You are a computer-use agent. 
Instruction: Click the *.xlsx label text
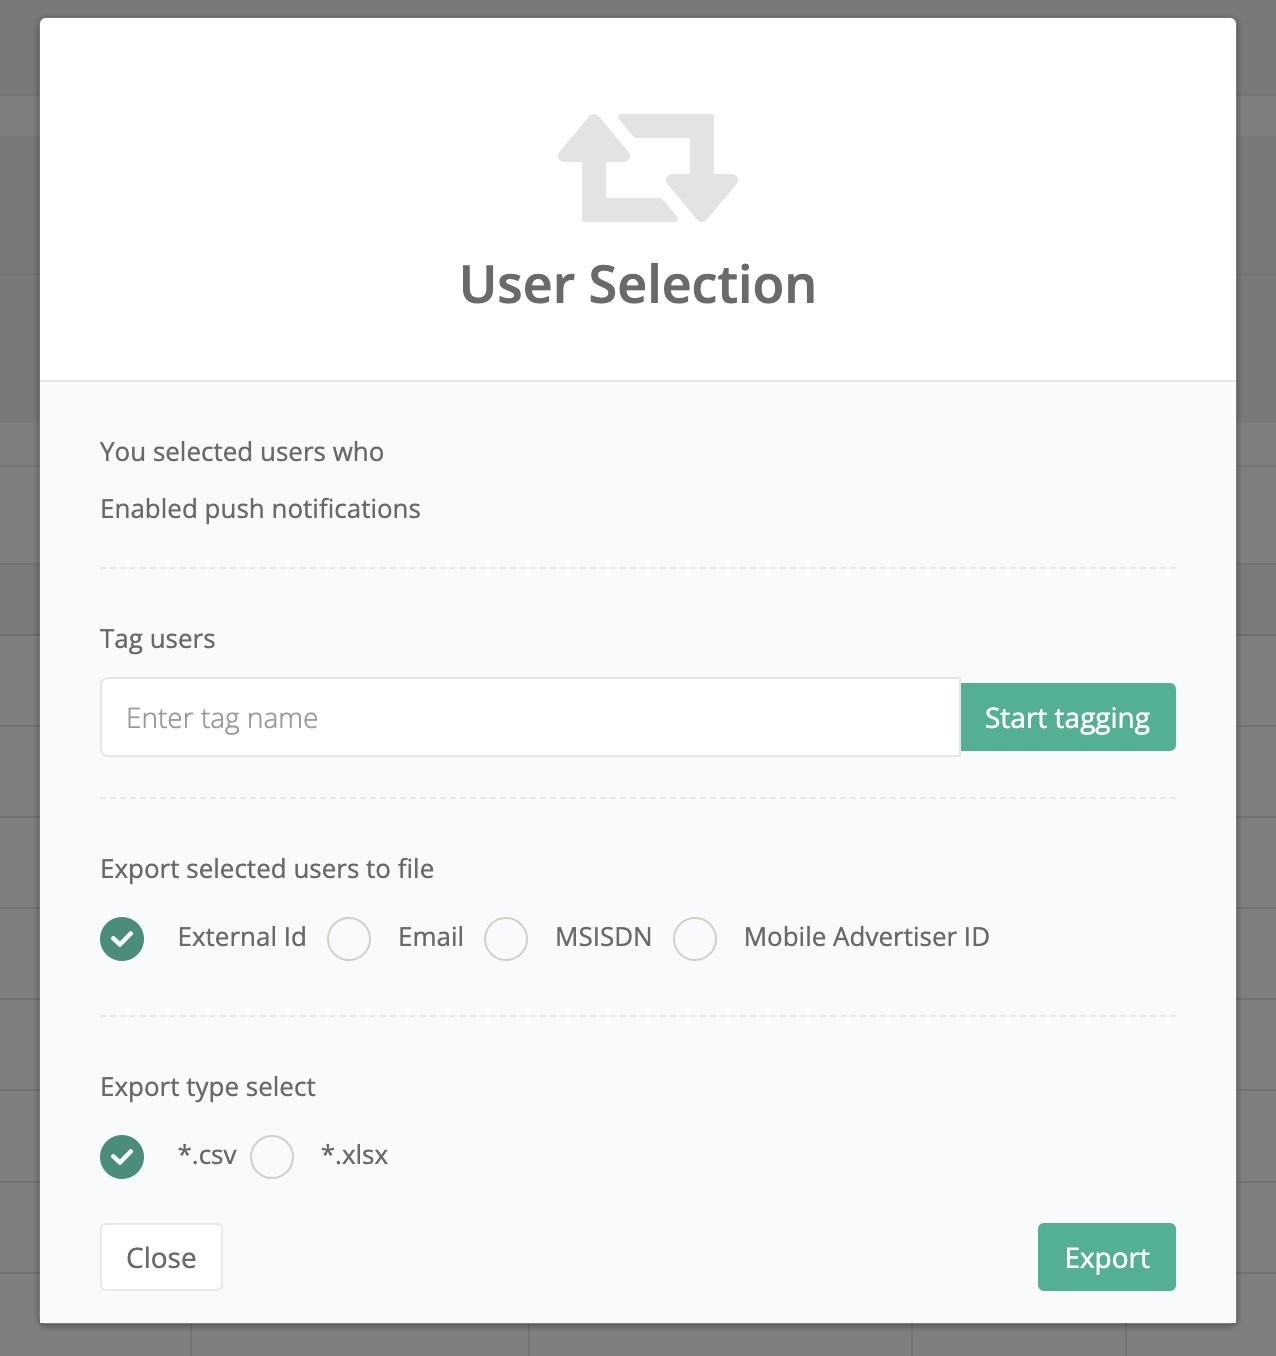[354, 1155]
